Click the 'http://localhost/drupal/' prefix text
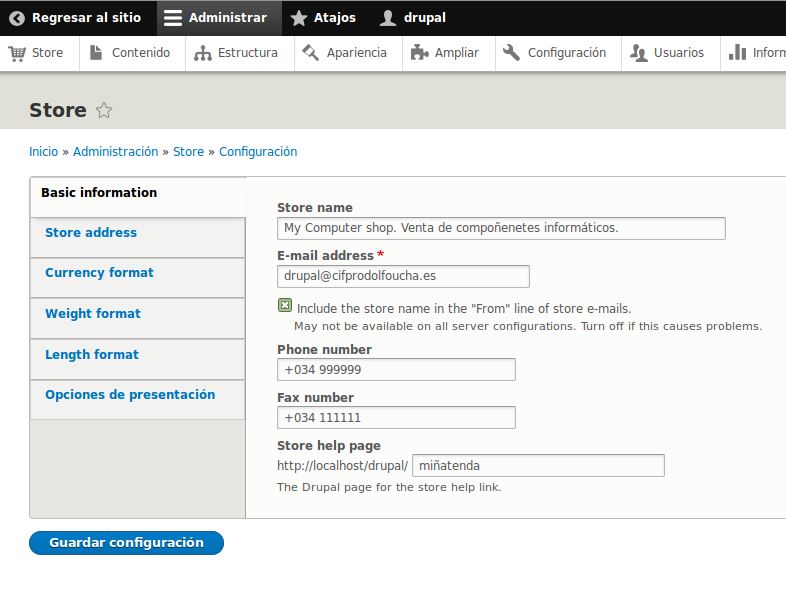 click(343, 466)
